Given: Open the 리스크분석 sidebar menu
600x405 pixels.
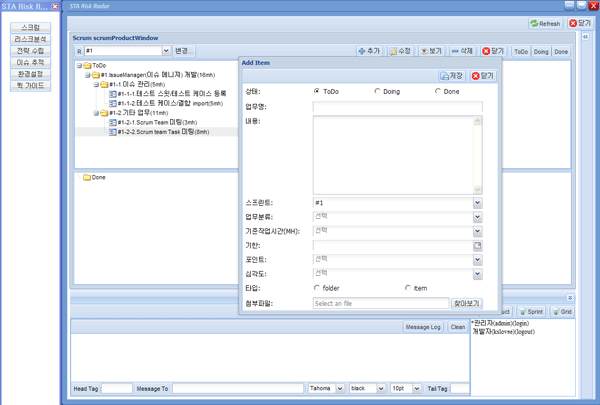Looking at the screenshot, I should [31, 39].
